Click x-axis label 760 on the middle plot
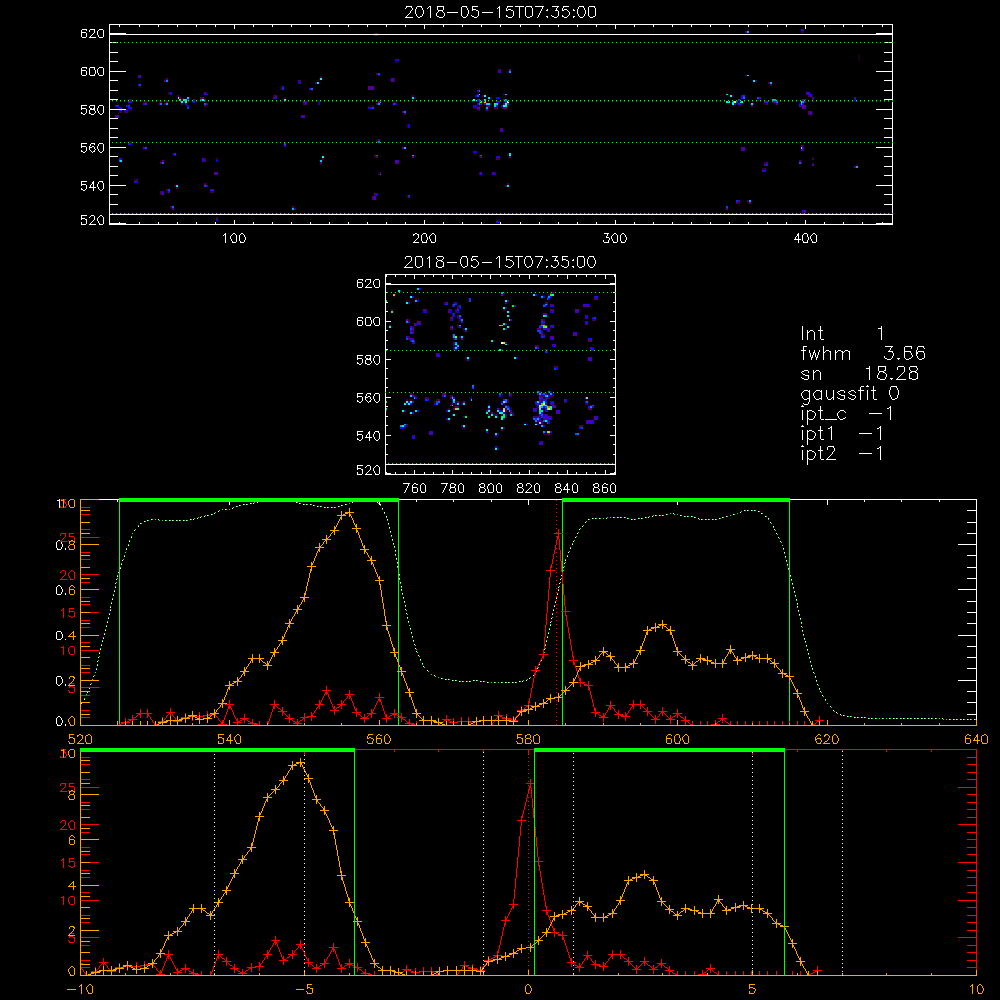This screenshot has height=1000, width=1000. tap(415, 489)
